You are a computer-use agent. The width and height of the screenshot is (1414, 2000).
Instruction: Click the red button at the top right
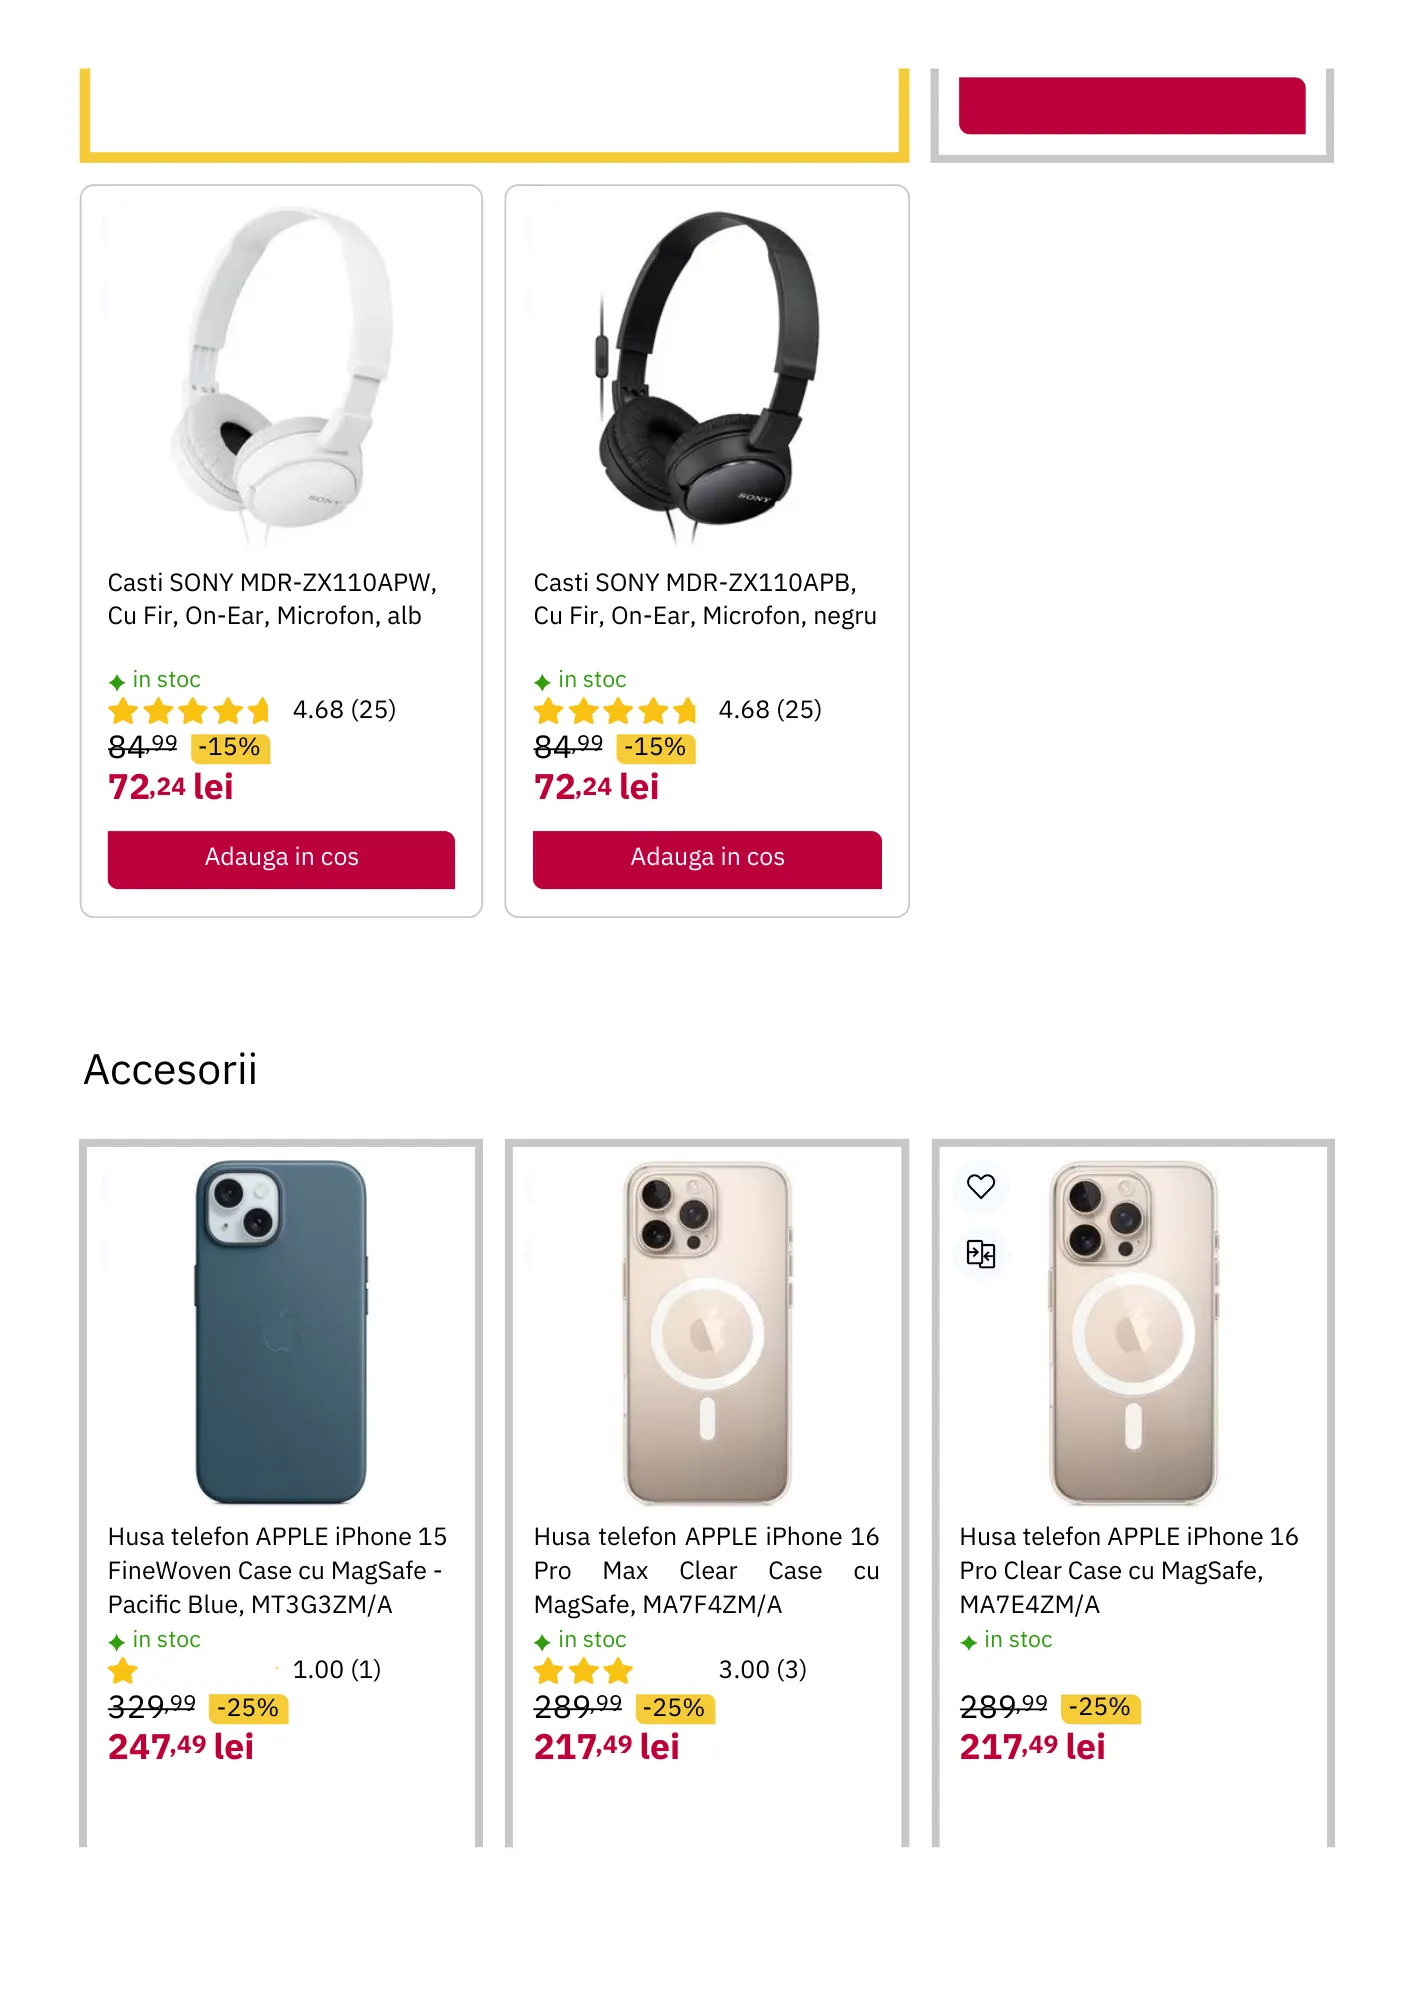tap(1131, 105)
